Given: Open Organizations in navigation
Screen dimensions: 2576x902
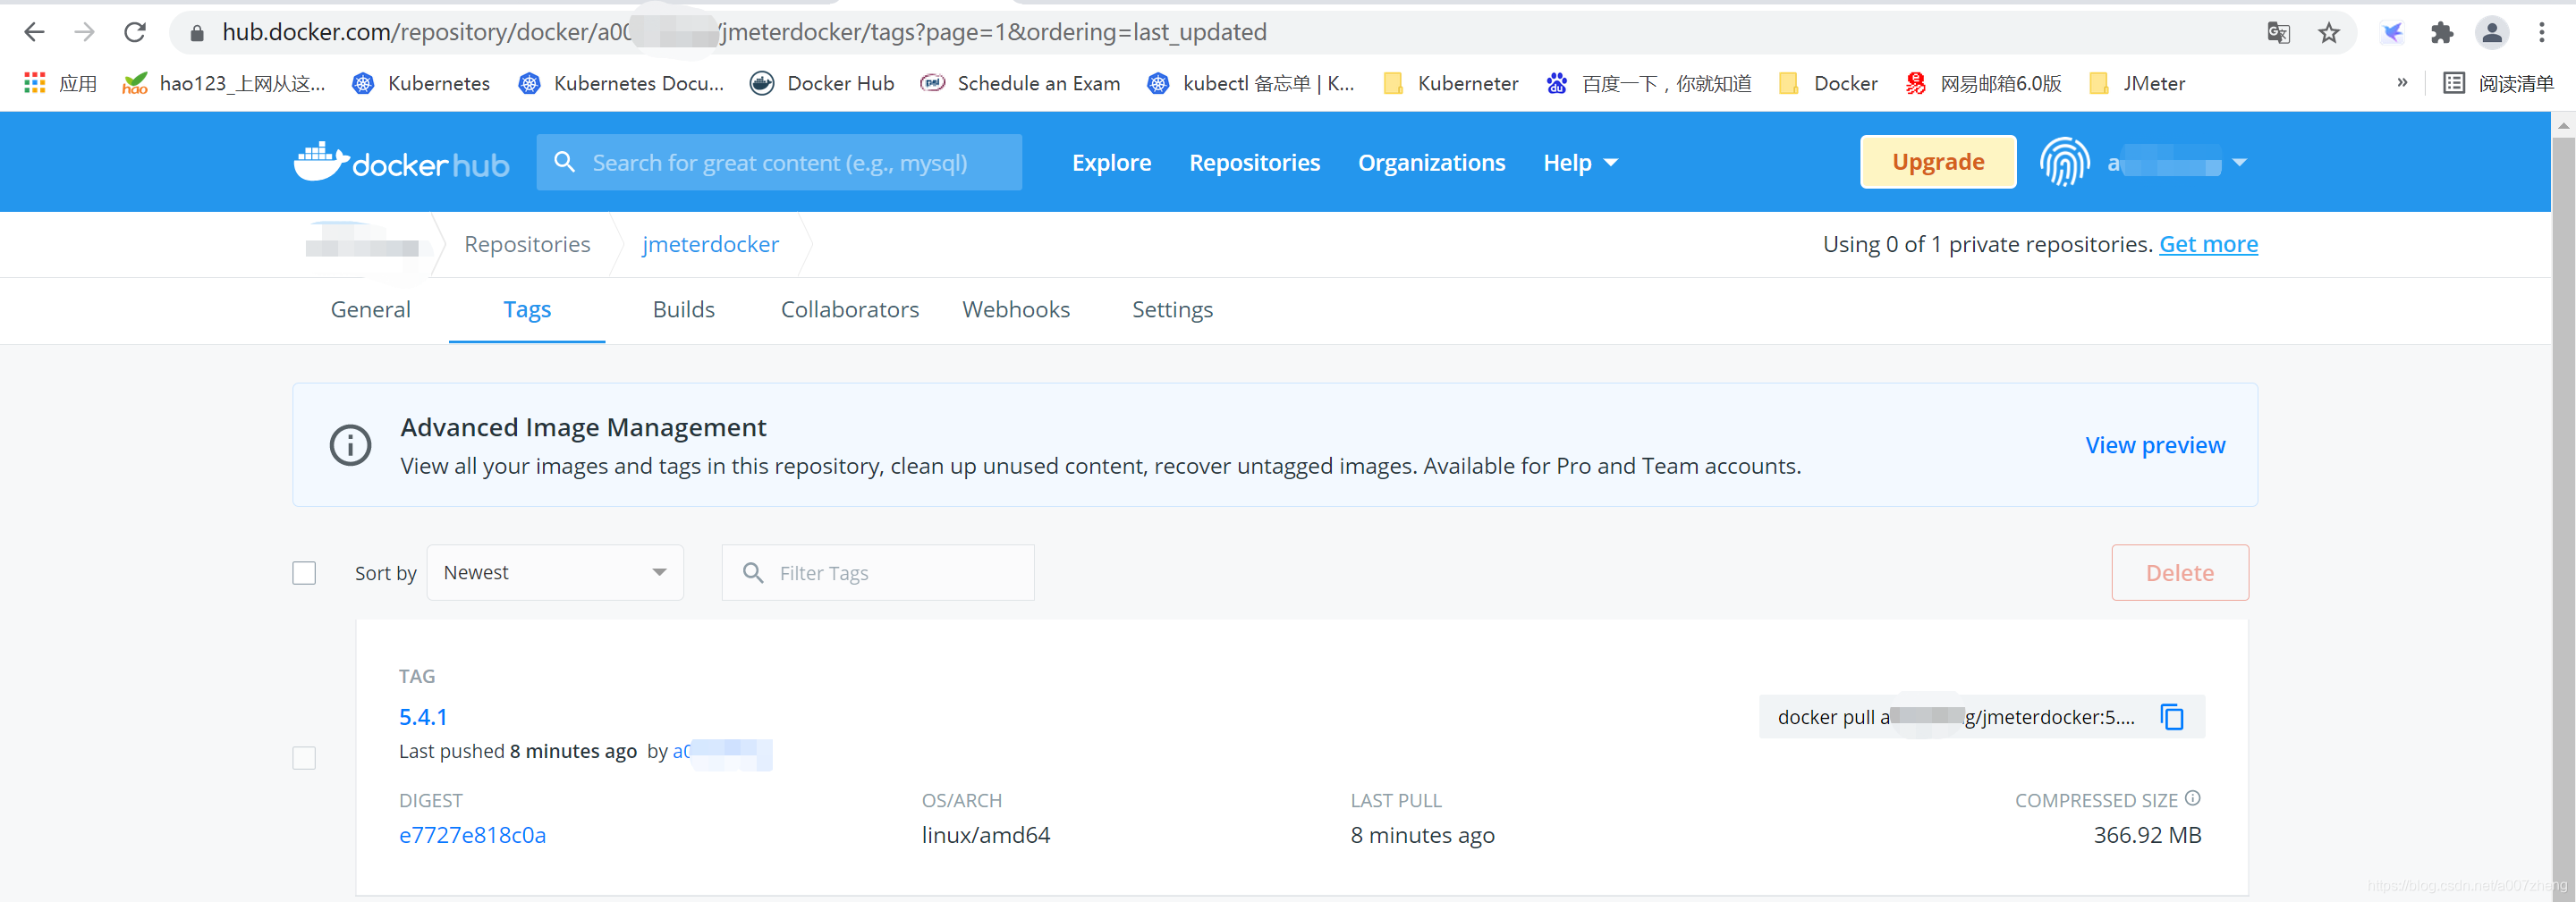Looking at the screenshot, I should pyautogui.click(x=1431, y=162).
